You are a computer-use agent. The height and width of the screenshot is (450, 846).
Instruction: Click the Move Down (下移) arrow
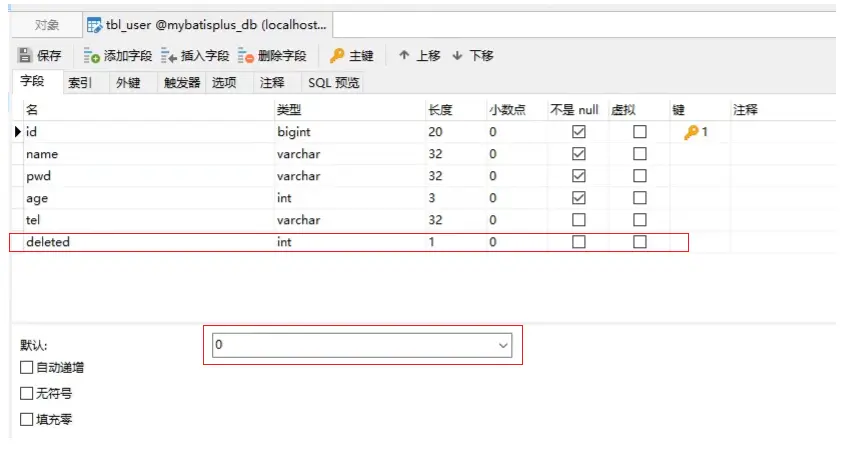tap(457, 55)
